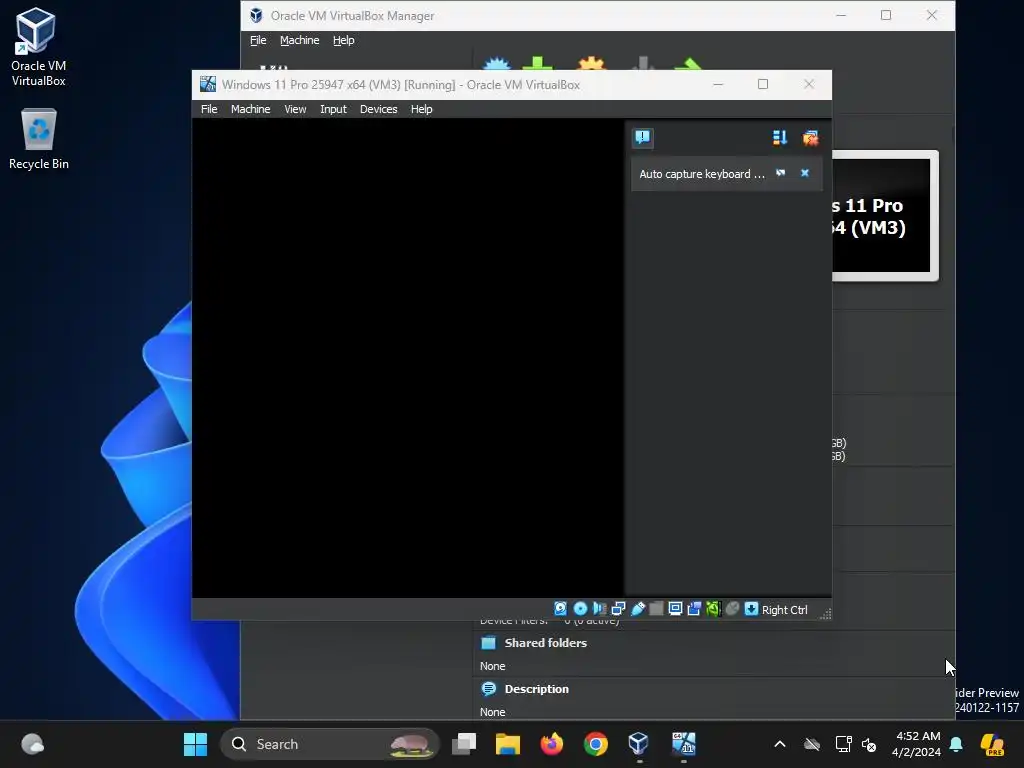This screenshot has width=1024, height=768.
Task: Click the network tray icon
Action: 843,744
